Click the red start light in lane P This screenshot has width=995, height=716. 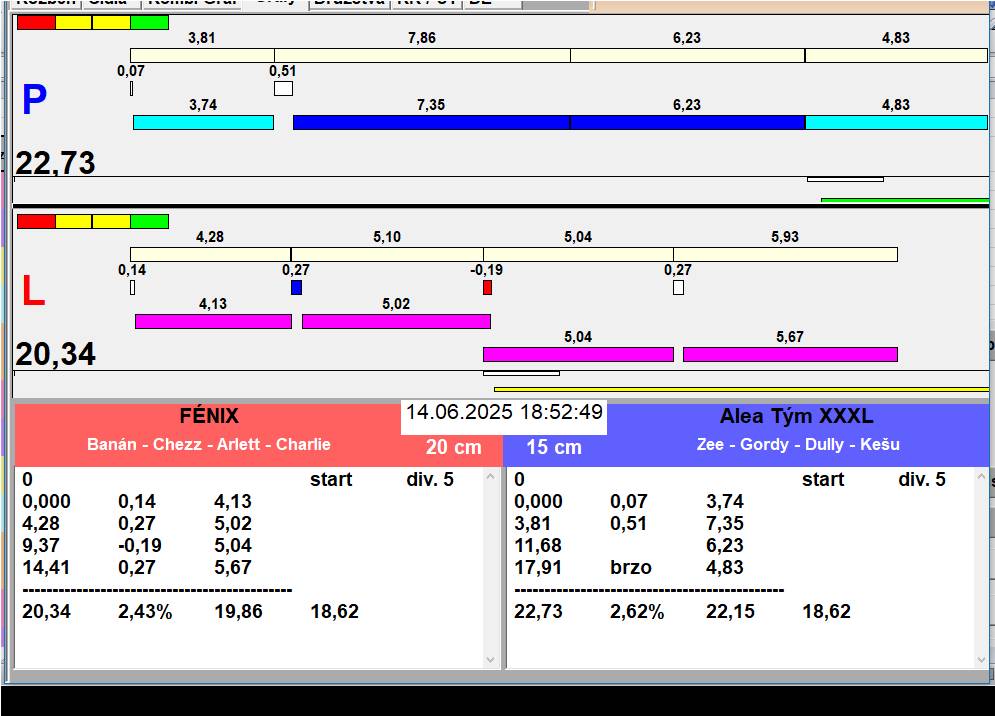[x=36, y=22]
